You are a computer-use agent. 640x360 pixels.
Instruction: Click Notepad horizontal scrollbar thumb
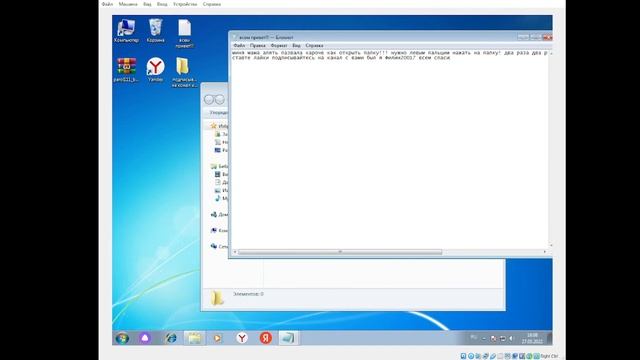click(x=340, y=252)
